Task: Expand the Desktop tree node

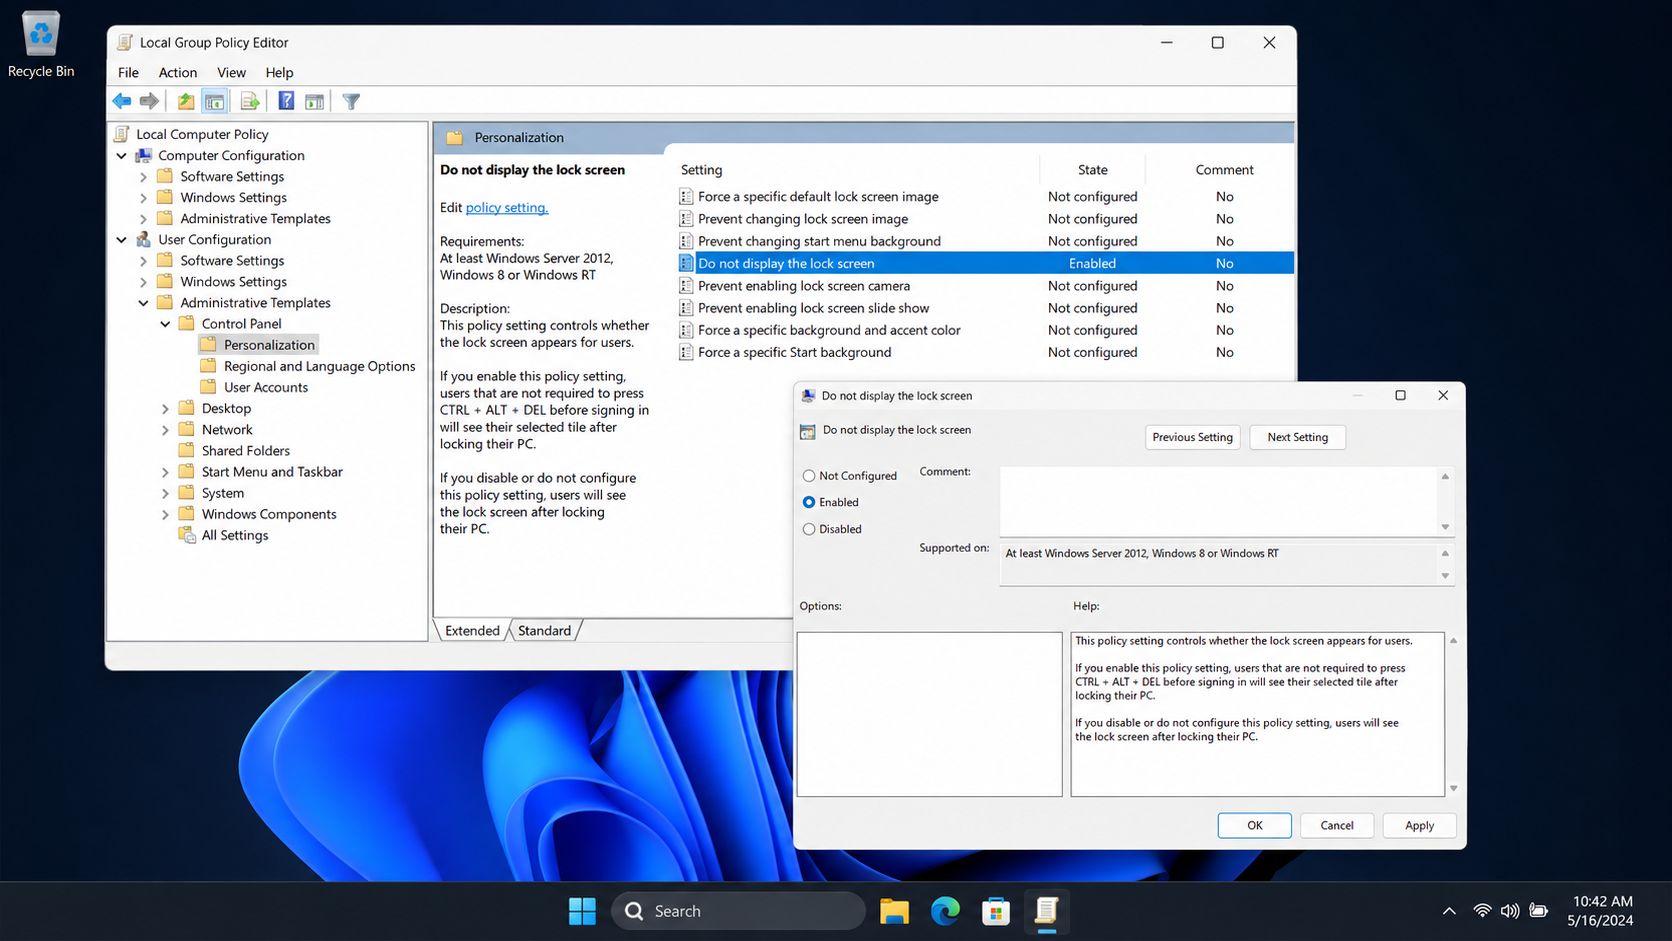Action: pyautogui.click(x=165, y=409)
